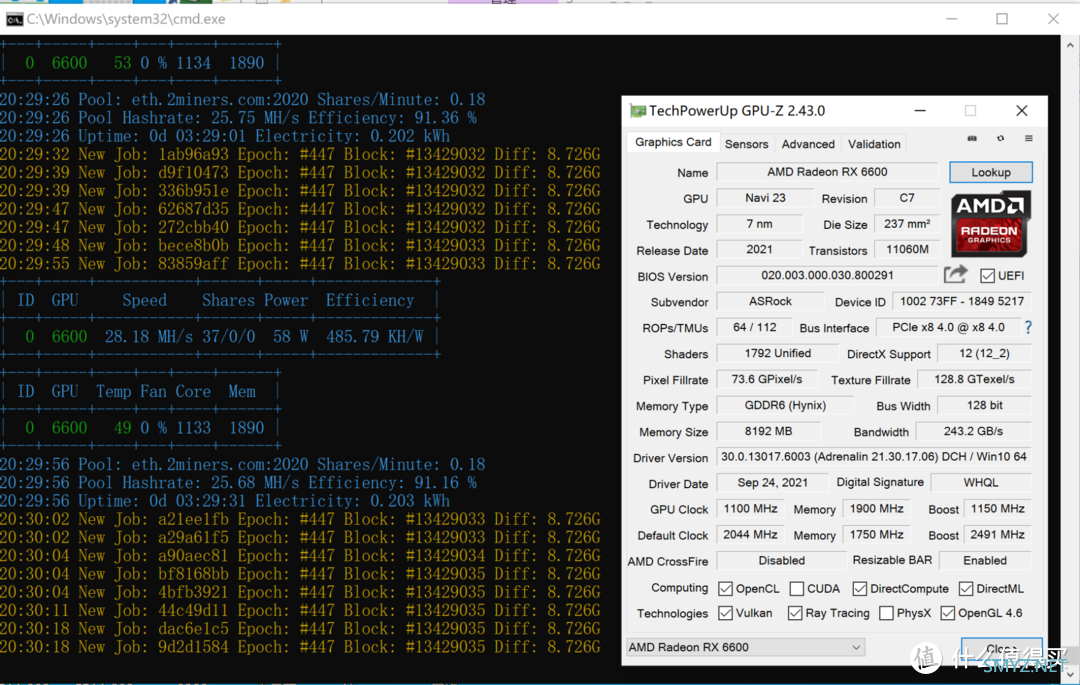Click the GPU-Z screenshot camera icon
Viewport: 1080px width, 685px height.
[972, 138]
